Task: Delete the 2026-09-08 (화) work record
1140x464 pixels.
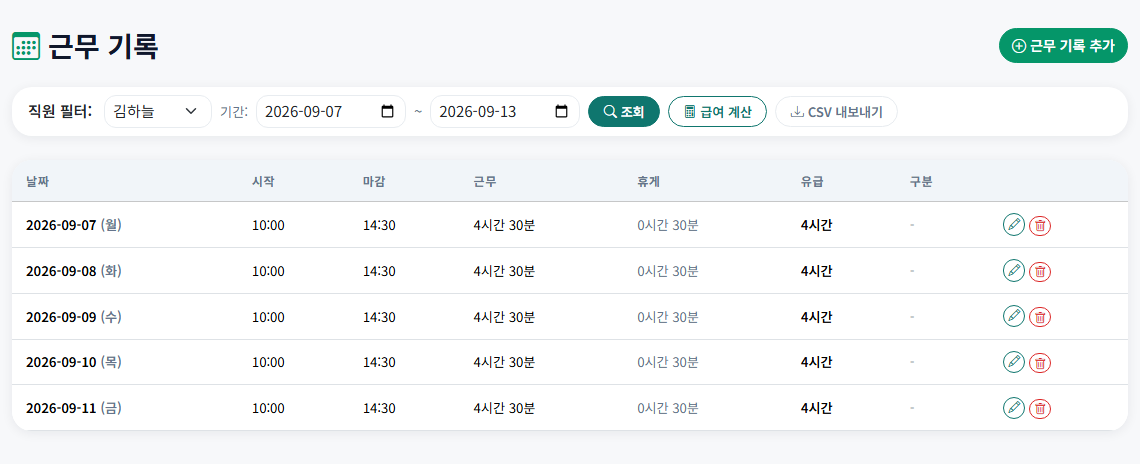Action: pos(1040,271)
